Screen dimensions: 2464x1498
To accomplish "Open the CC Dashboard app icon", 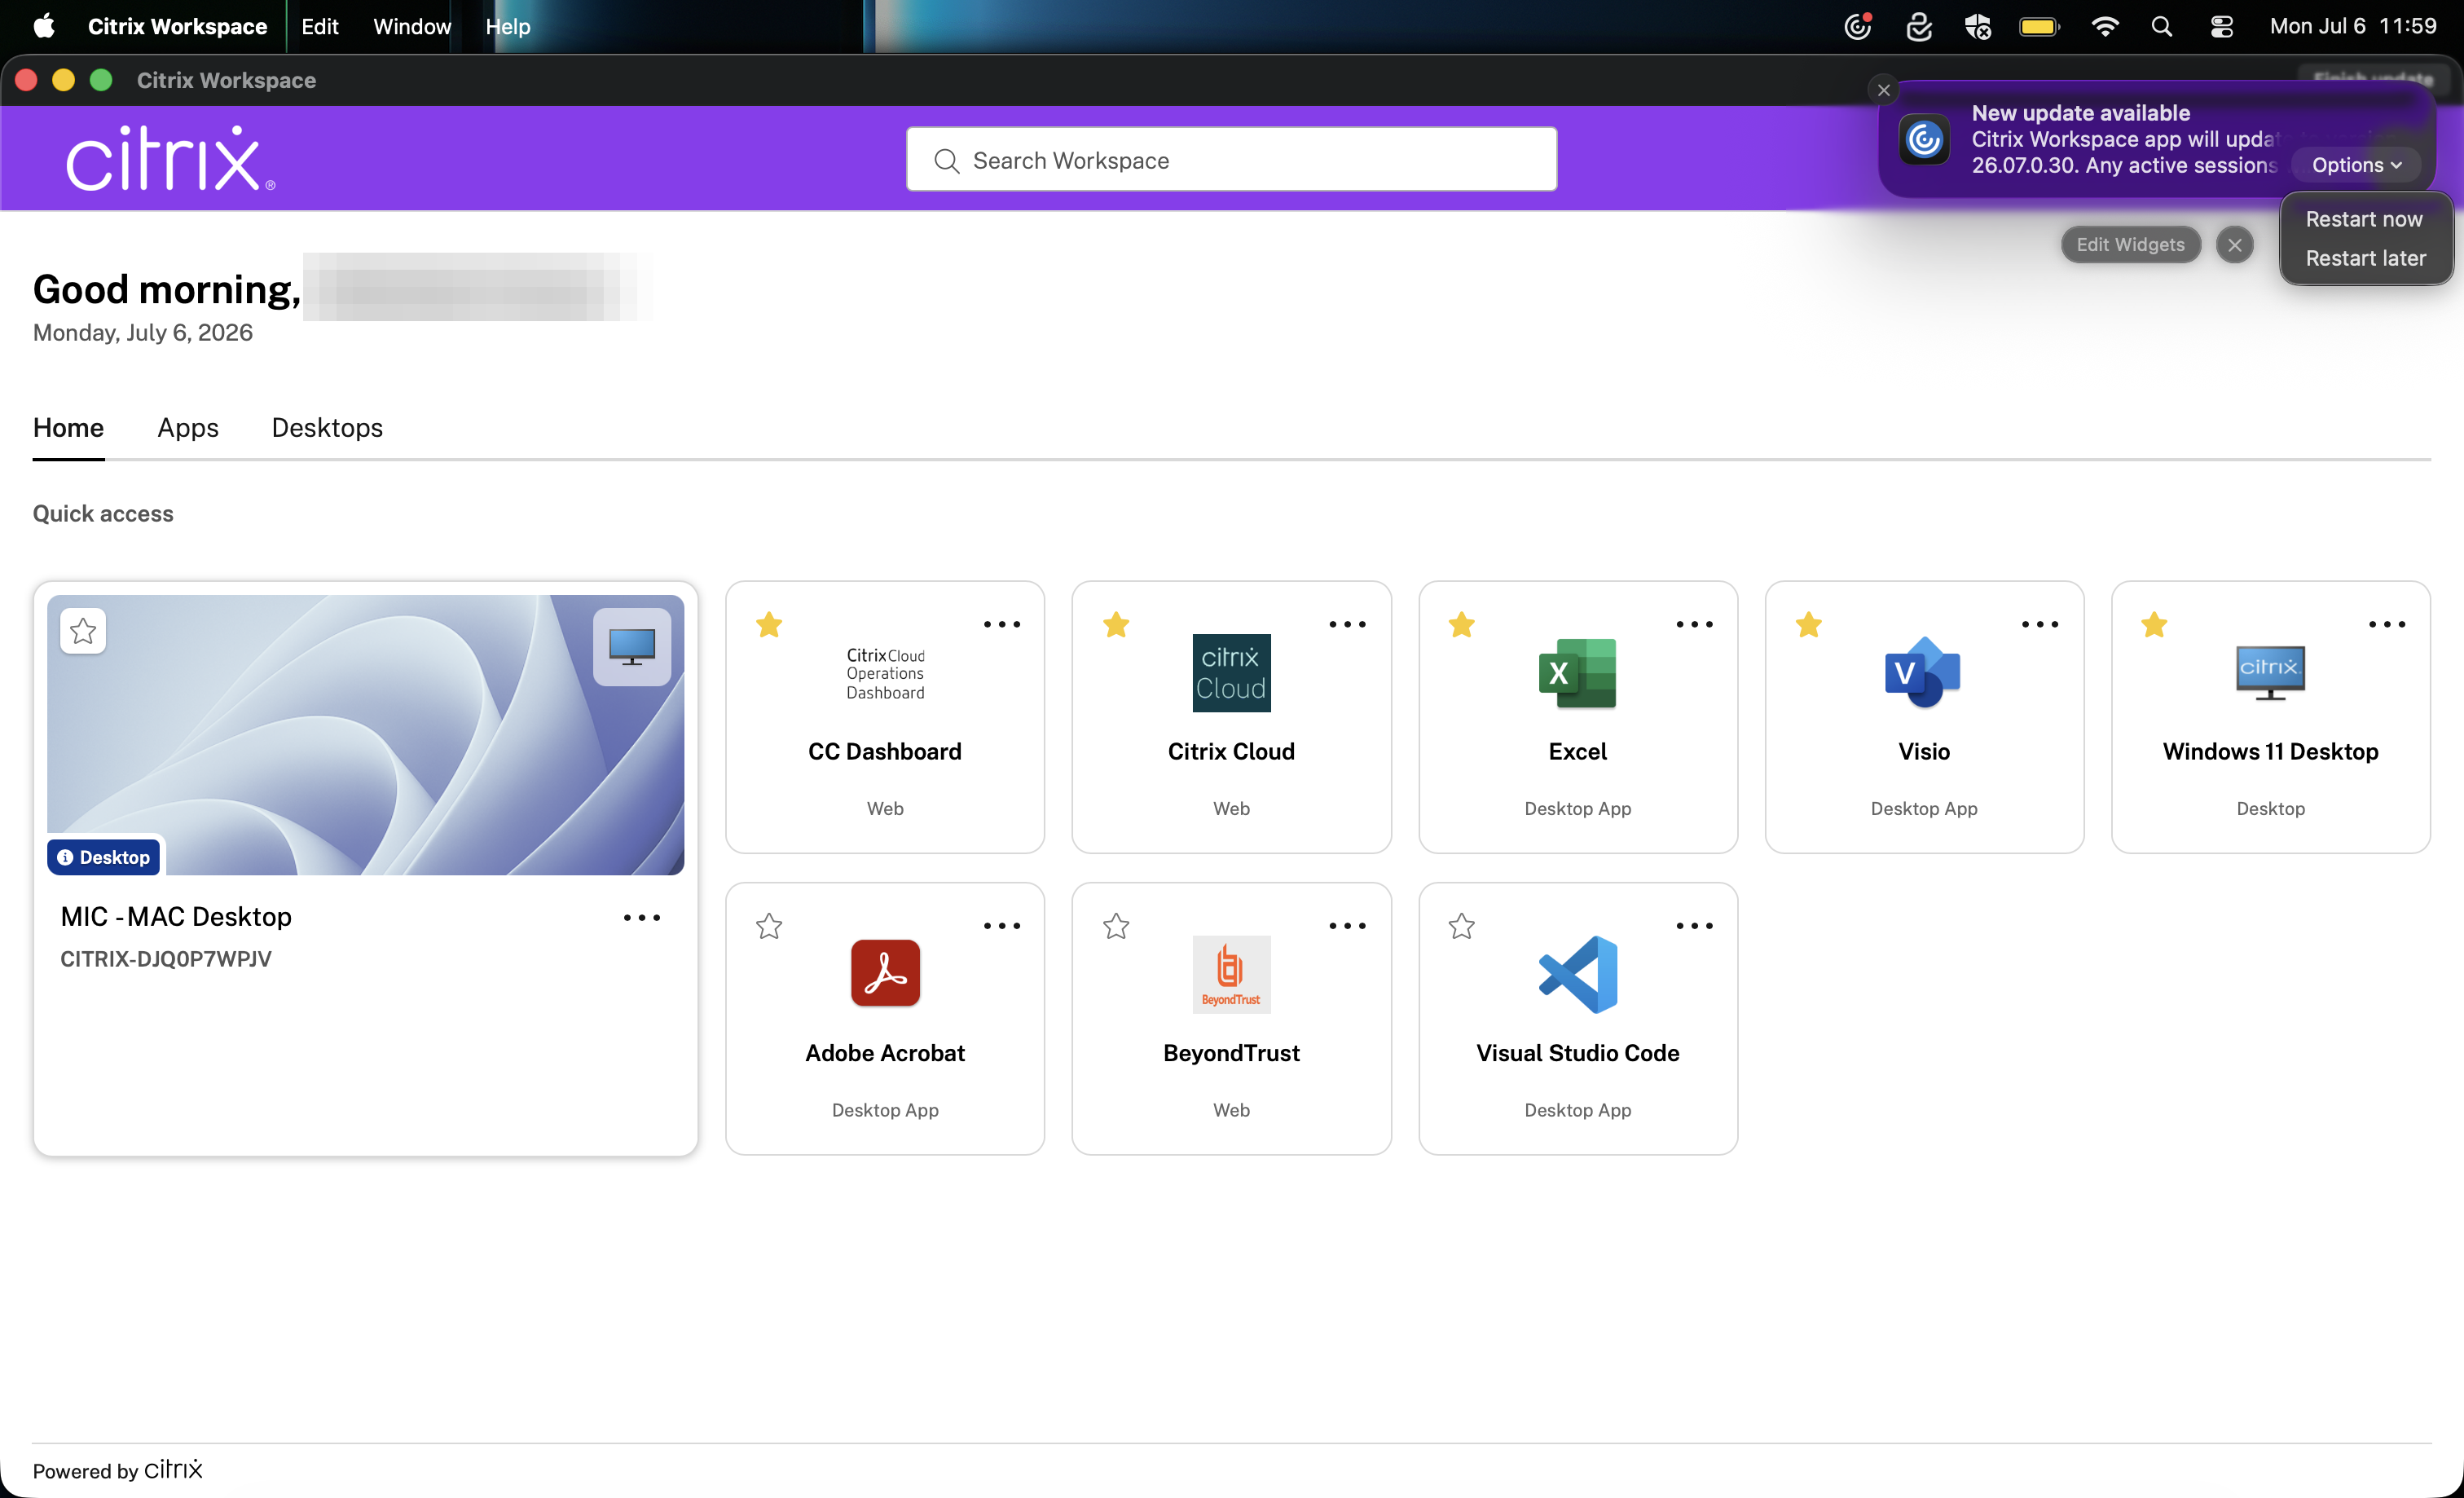I will click(x=885, y=673).
